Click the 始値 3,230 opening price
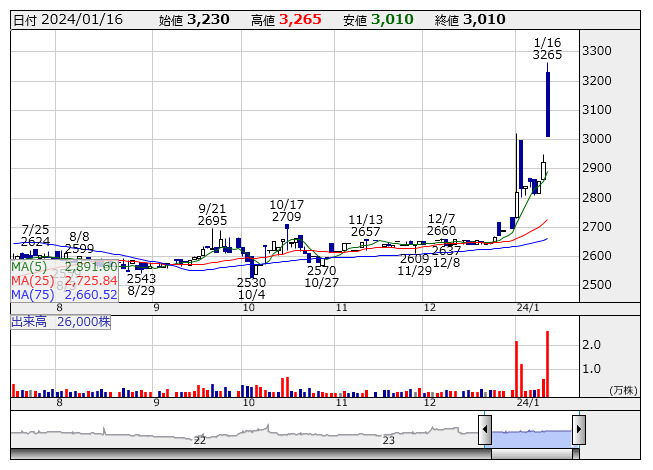Image resolution: width=653 pixels, height=470 pixels. tap(194, 19)
